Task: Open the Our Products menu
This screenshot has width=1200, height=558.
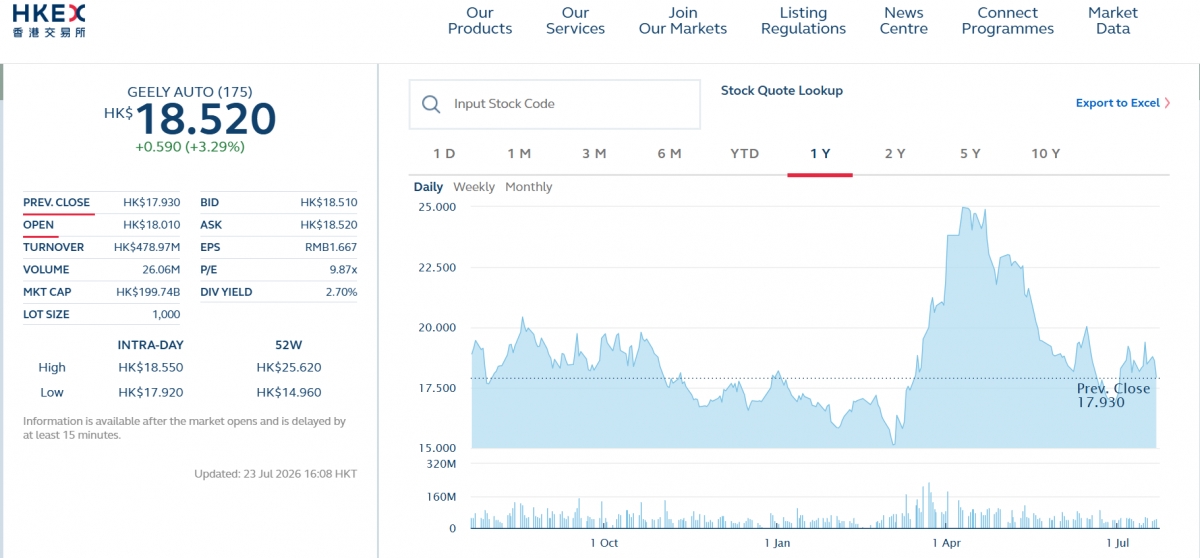Action: click(x=480, y=21)
